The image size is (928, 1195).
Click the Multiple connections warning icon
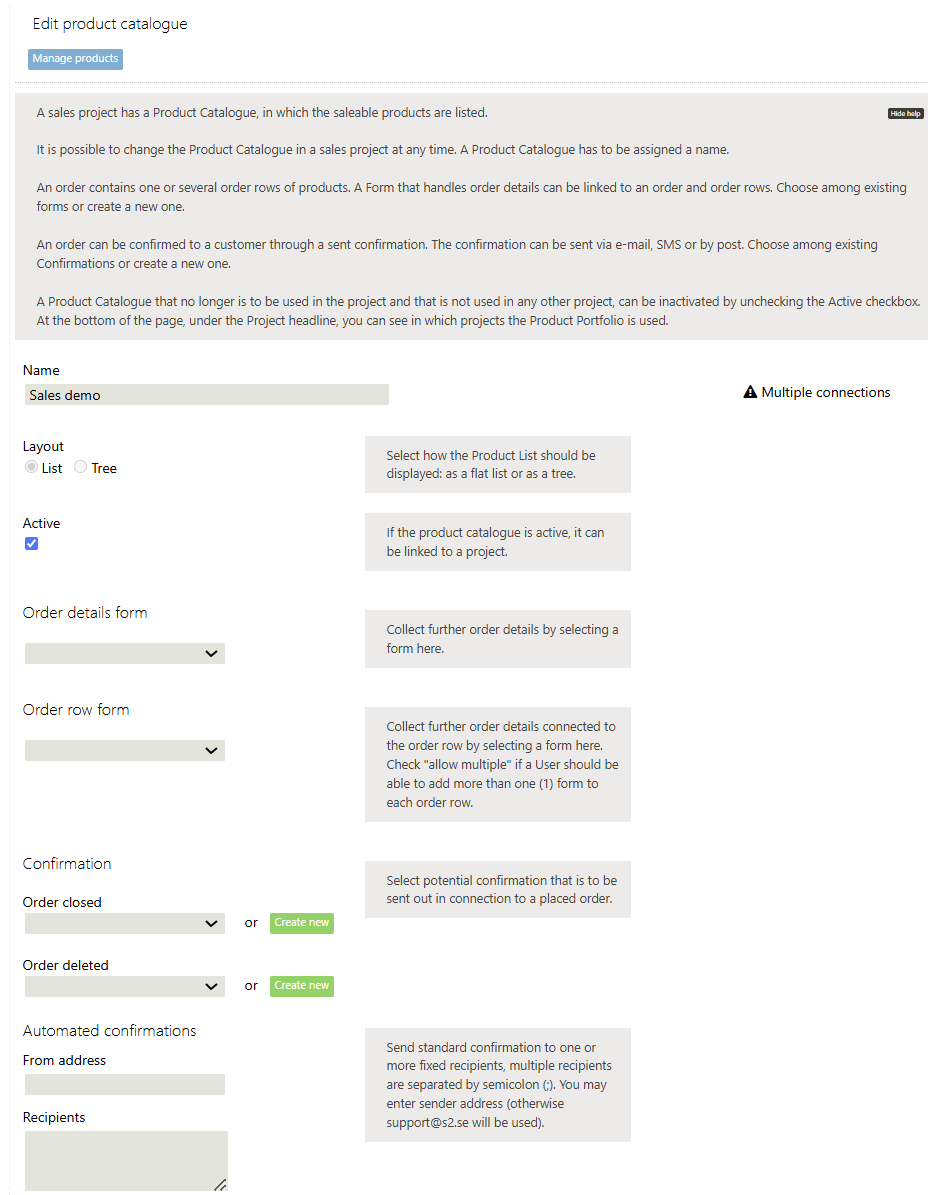point(750,393)
